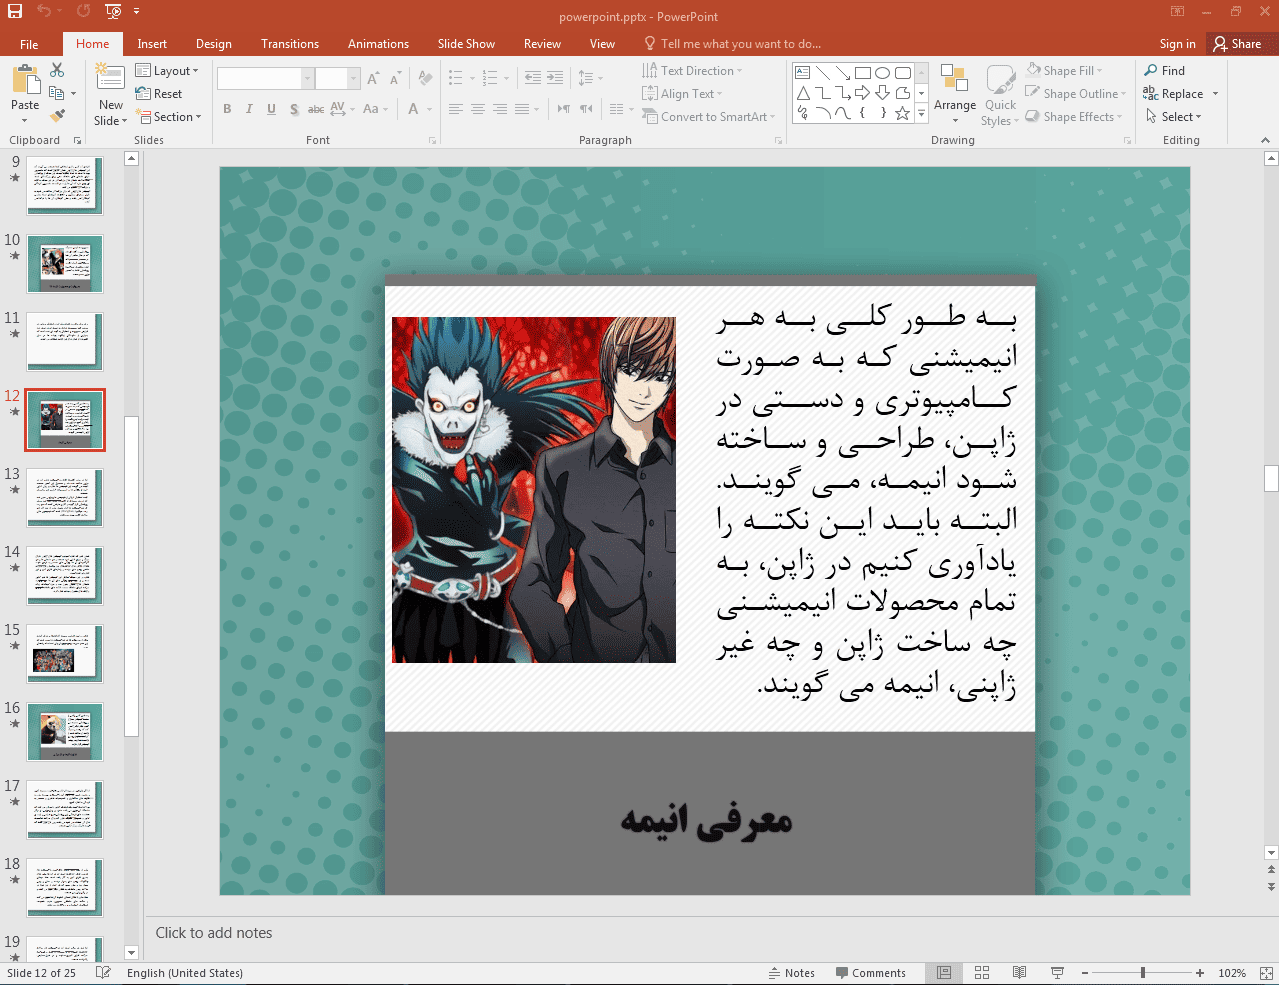Fit slide to current window icon
This screenshot has width=1279, height=985.
1266,973
